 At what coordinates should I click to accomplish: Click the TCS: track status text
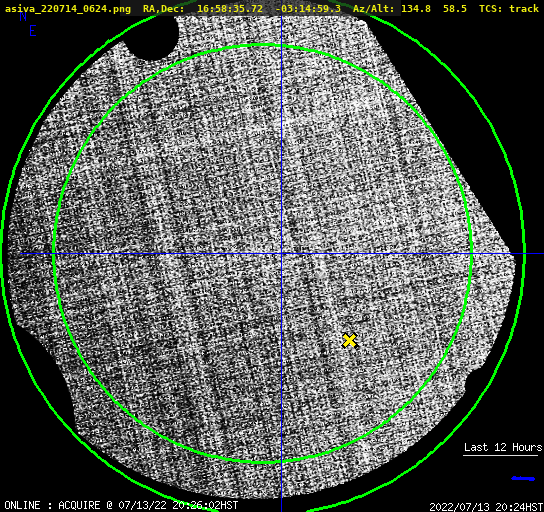[x=509, y=9]
